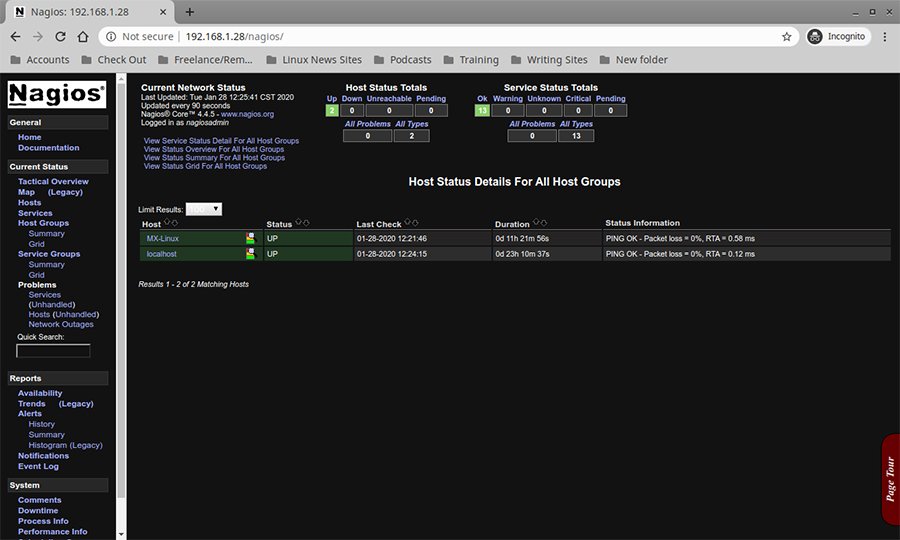
Task: Click the Ok service count box showing 13
Action: click(x=482, y=111)
